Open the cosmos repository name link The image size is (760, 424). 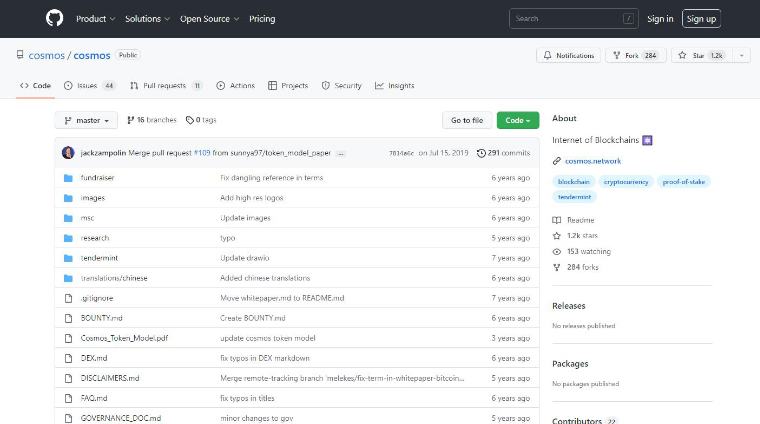tap(92, 55)
